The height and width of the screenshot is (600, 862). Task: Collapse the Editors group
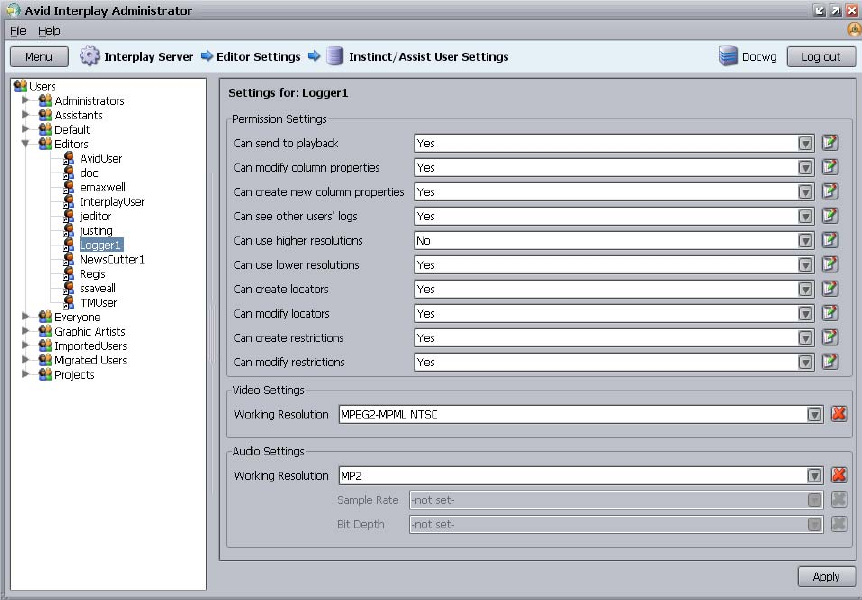25,144
